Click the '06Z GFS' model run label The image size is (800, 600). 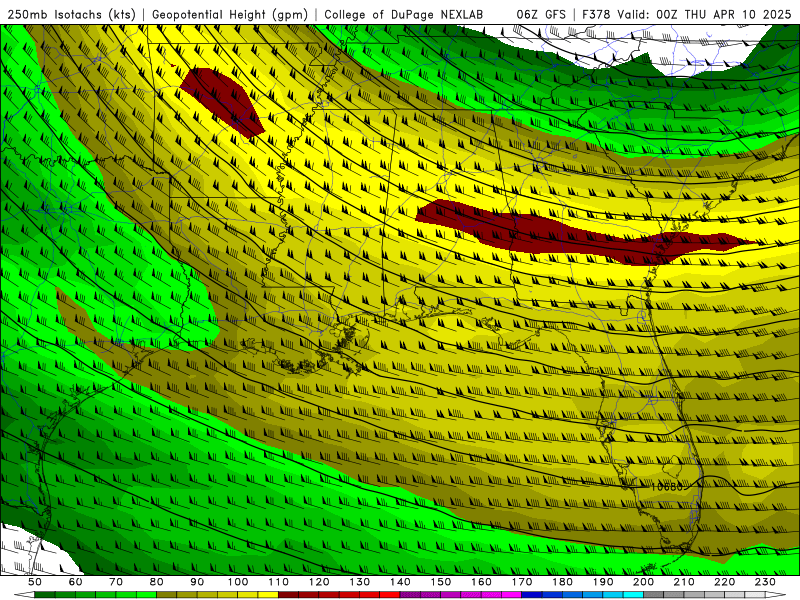(x=541, y=15)
